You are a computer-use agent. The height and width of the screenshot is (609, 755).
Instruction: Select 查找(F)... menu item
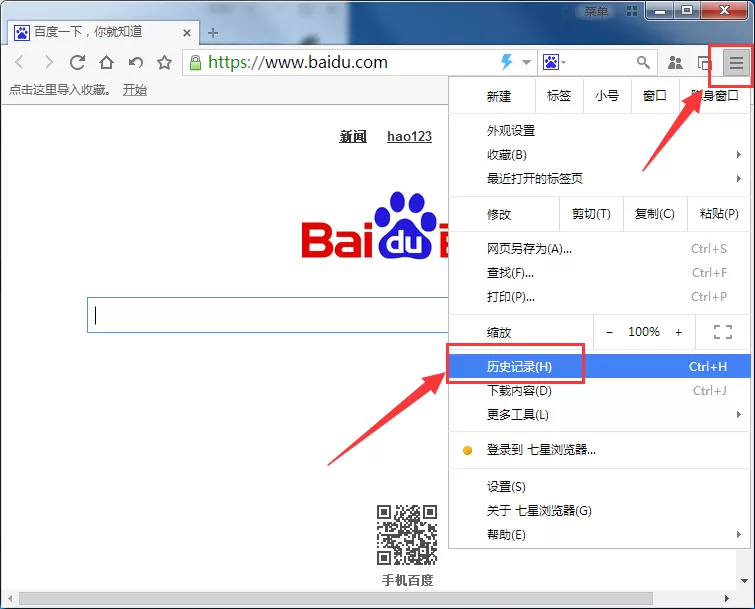pos(599,272)
